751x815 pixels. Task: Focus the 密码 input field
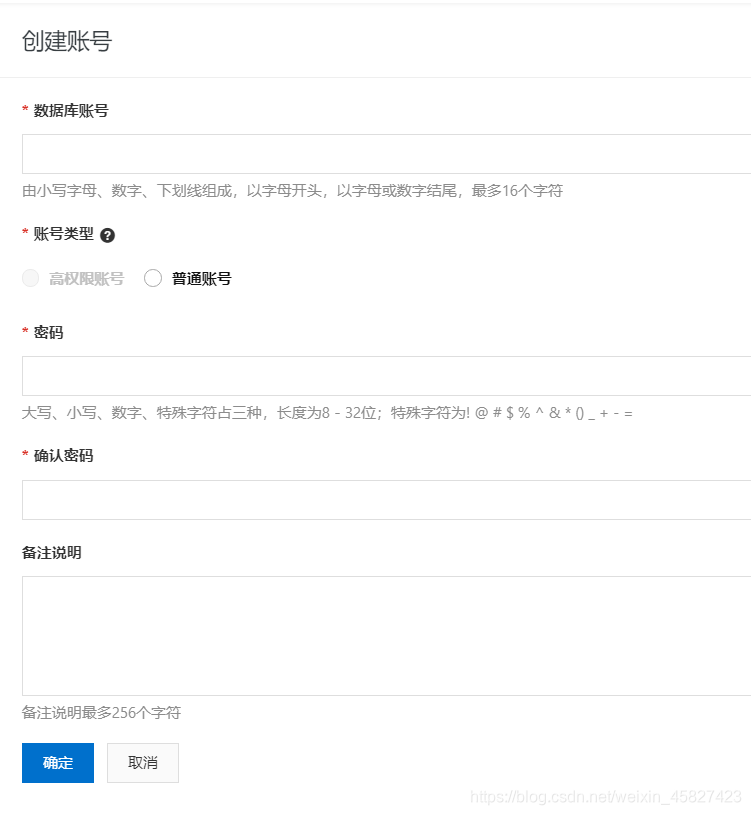pos(386,376)
